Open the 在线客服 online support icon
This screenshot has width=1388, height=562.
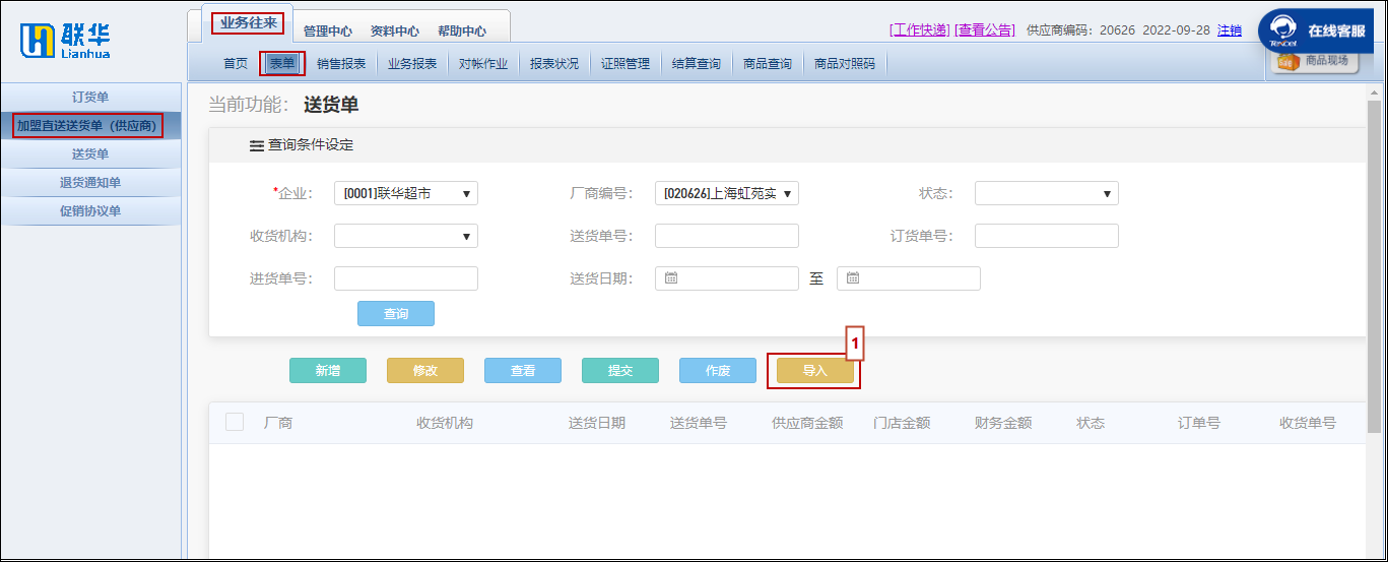pos(1316,30)
